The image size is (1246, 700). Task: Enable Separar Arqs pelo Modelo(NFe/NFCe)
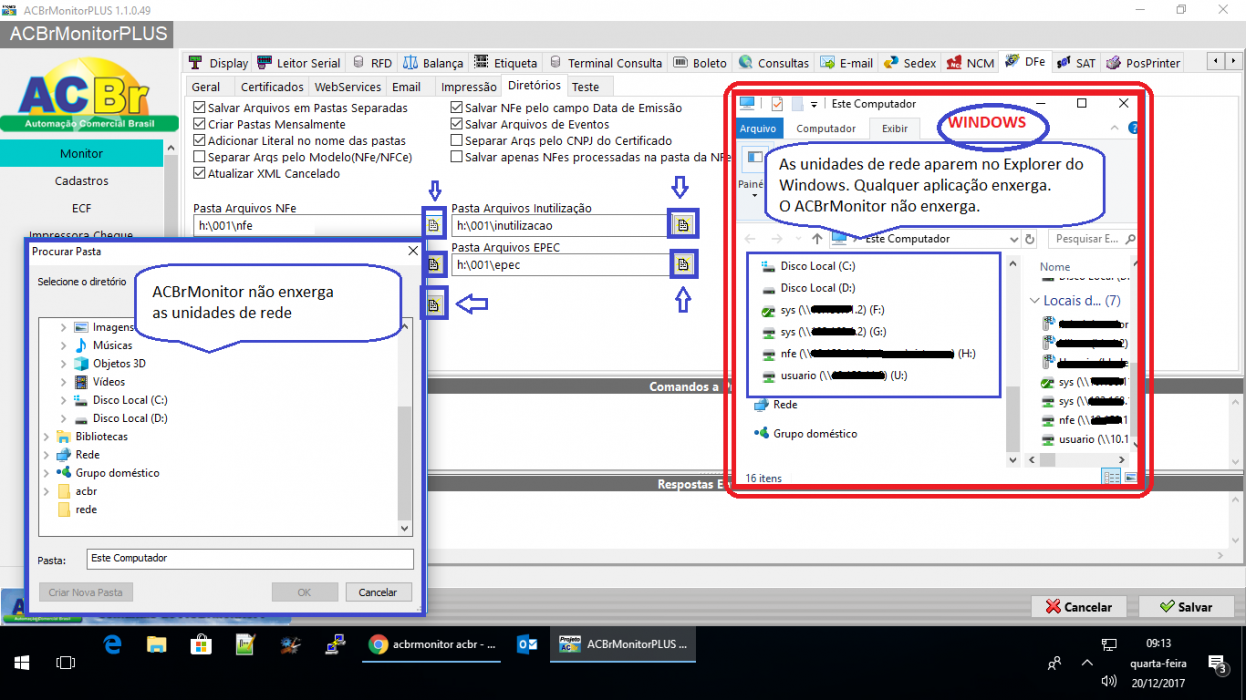200,157
